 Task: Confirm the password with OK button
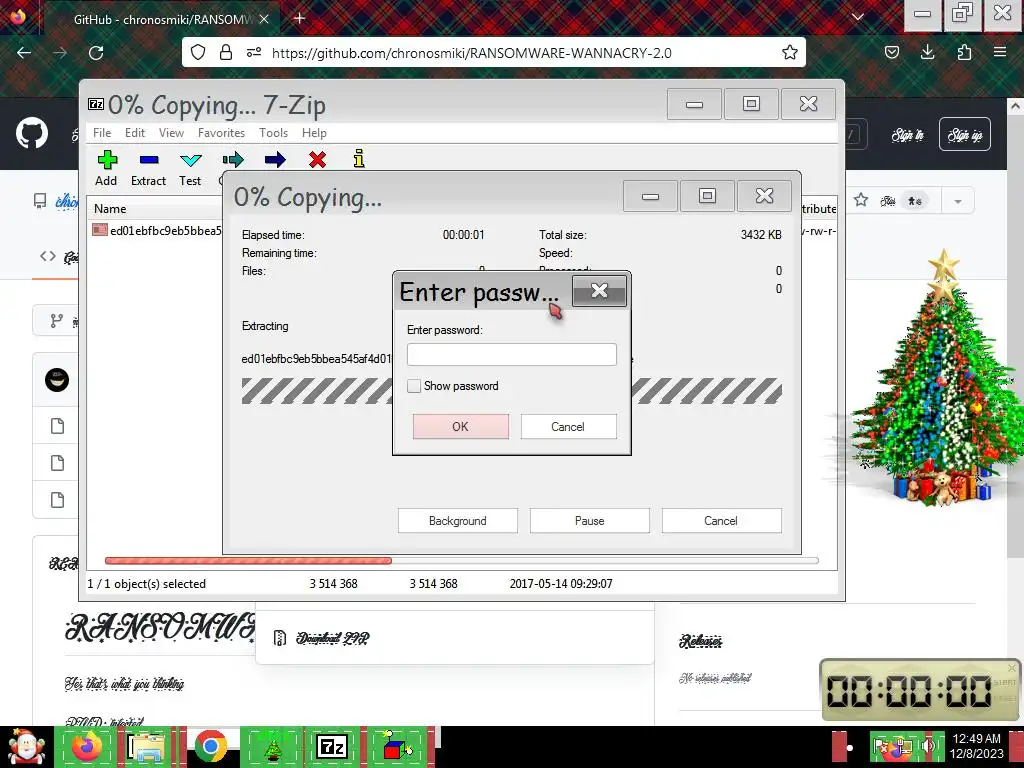[460, 426]
